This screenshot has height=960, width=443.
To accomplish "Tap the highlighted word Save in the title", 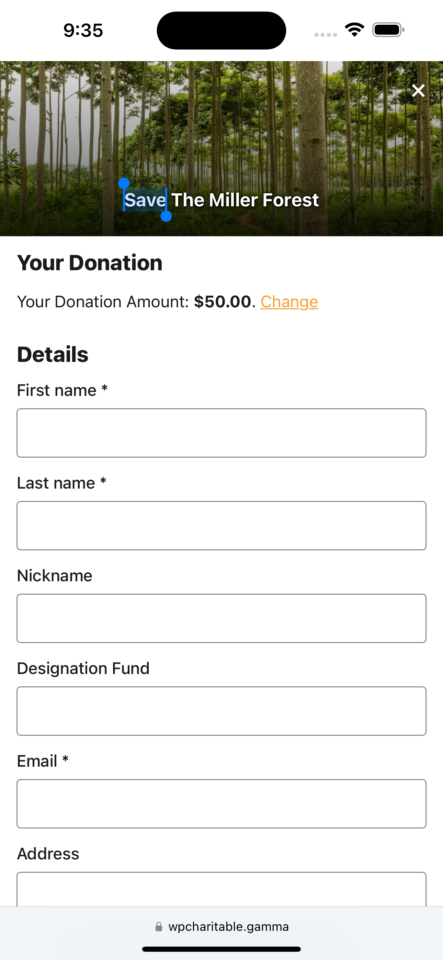I will [145, 200].
